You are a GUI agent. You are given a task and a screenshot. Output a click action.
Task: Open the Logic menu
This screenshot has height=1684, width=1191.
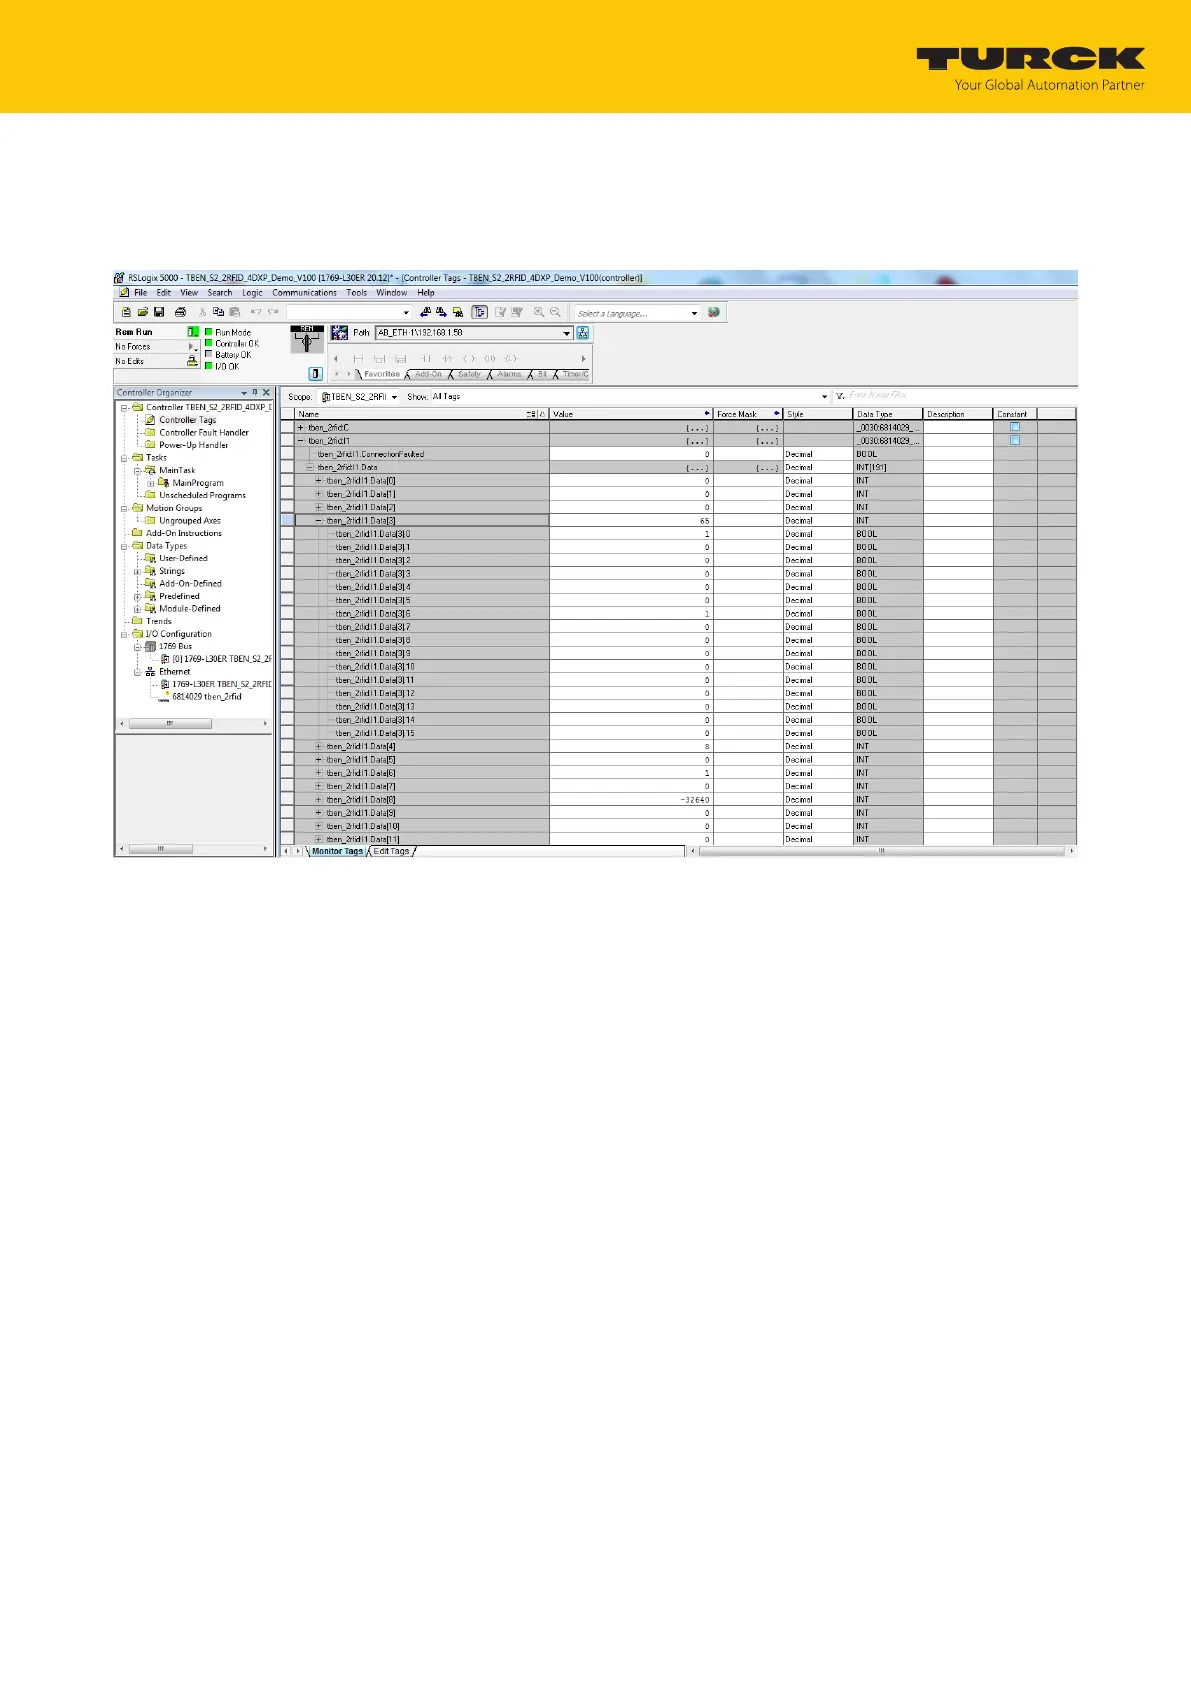click(252, 293)
